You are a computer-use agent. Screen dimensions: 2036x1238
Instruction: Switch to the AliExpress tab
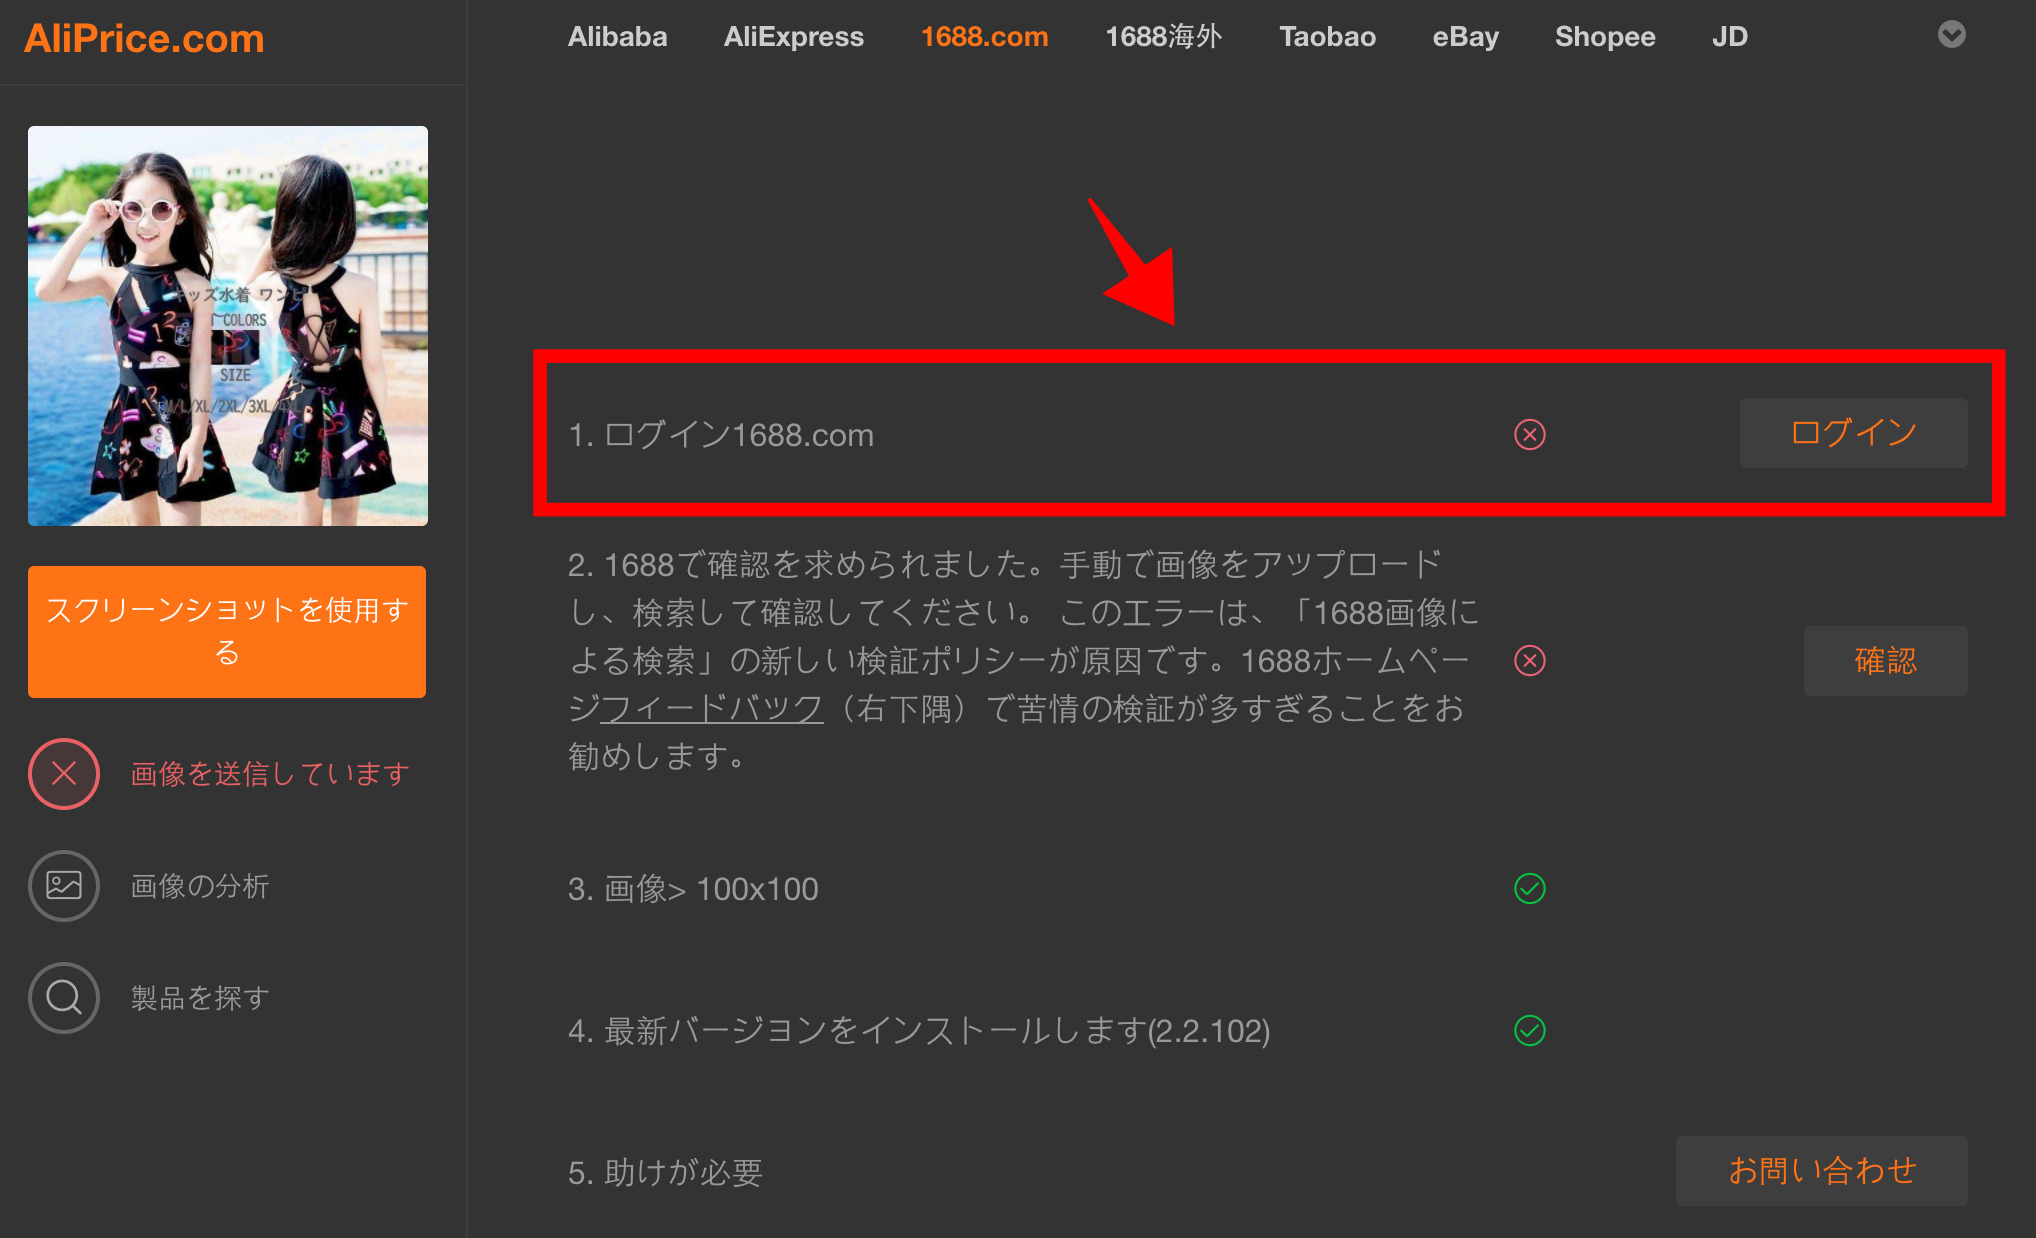pos(793,37)
